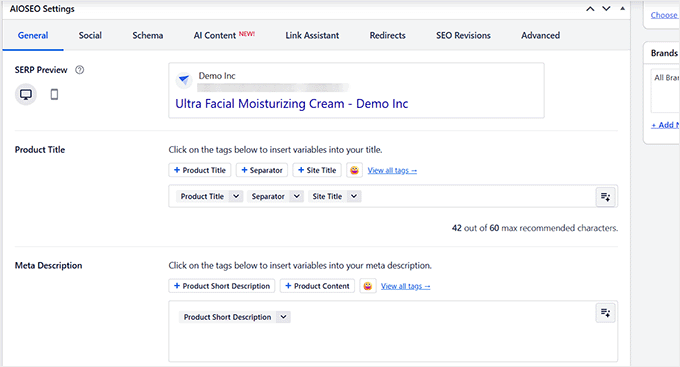Click the Choose link in sidebar
Screen dimensions: 680x367
coord(664,15)
